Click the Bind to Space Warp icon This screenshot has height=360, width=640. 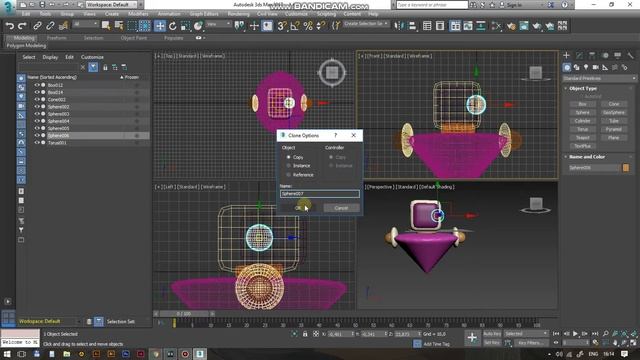[63, 26]
